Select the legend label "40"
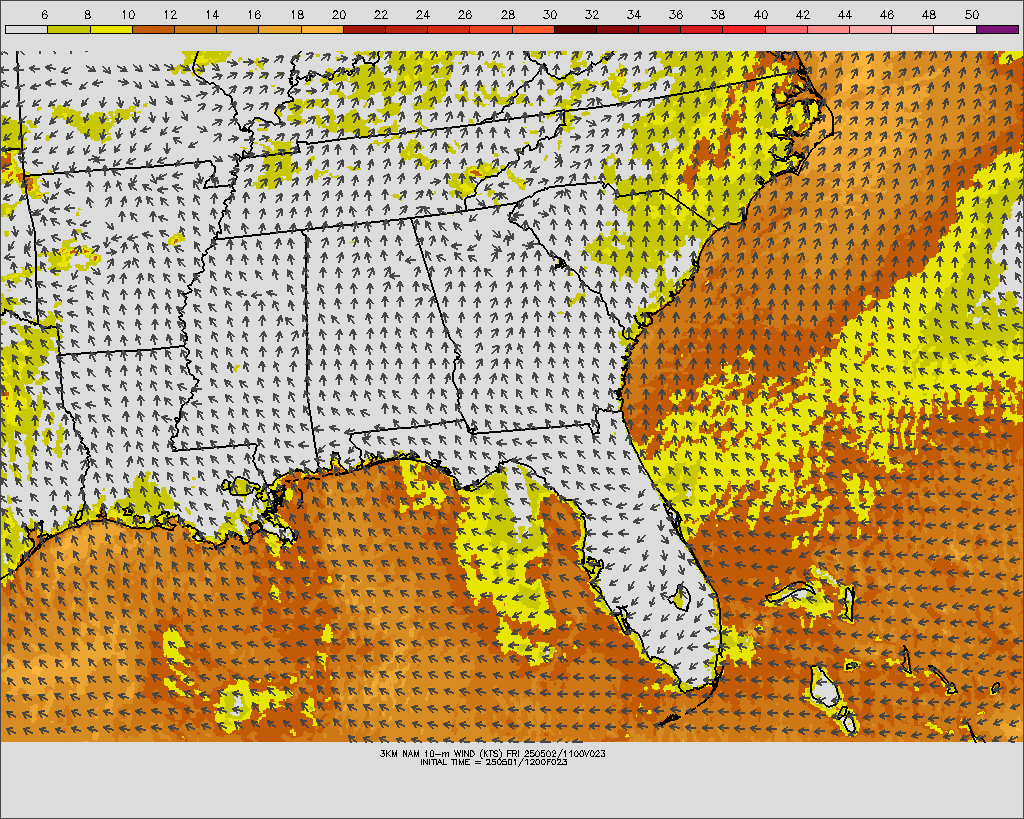The width and height of the screenshot is (1024, 819). (x=760, y=14)
